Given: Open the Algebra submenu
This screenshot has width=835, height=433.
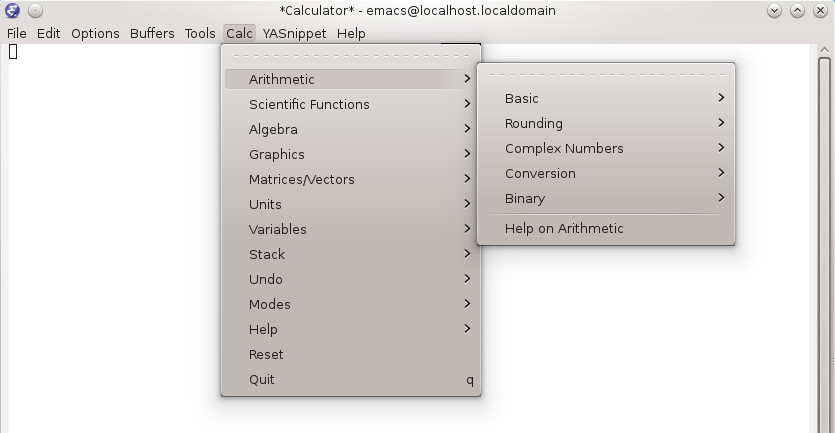Looking at the screenshot, I should click(x=273, y=129).
